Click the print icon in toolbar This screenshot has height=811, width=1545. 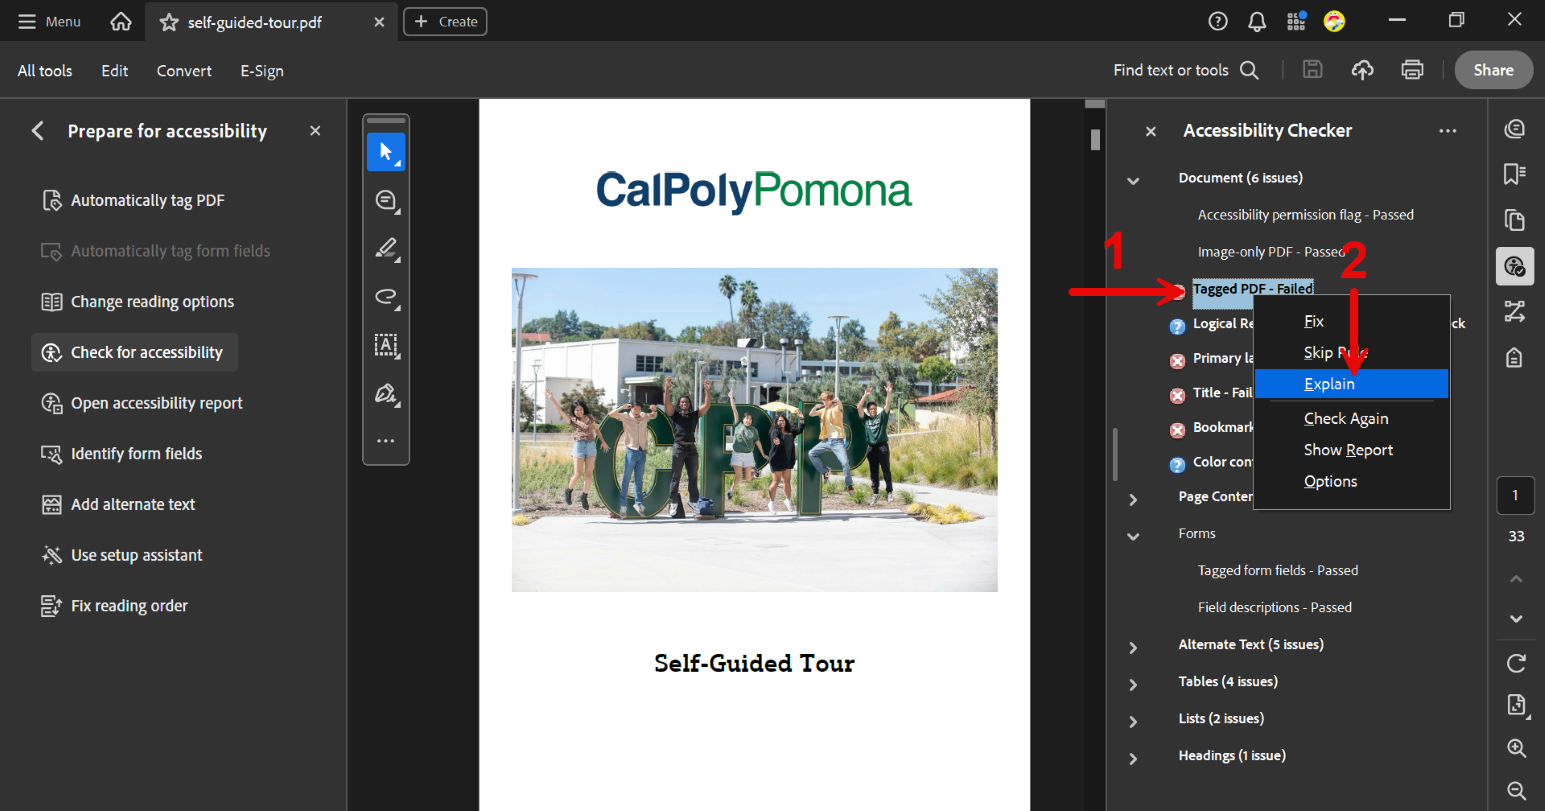(x=1412, y=70)
